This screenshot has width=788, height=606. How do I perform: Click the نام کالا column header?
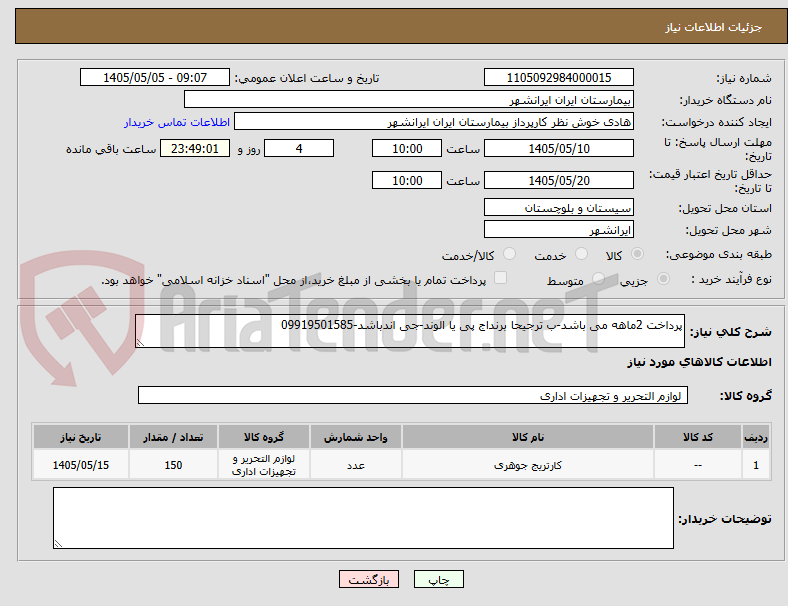(528, 437)
